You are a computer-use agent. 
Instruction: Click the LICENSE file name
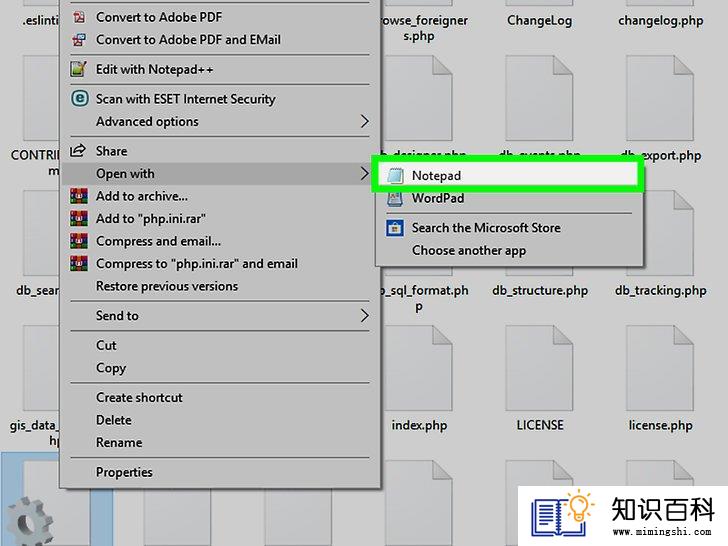point(540,425)
